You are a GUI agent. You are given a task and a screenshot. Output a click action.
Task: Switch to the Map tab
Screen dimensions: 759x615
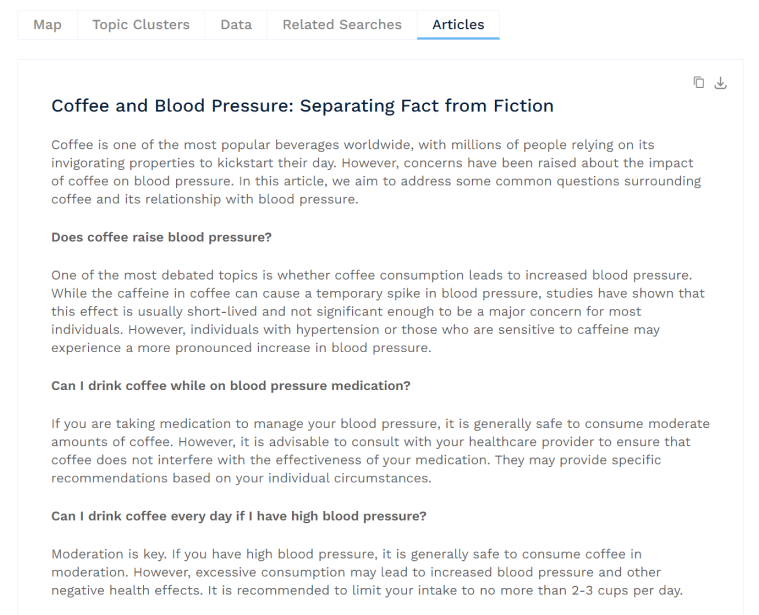click(x=47, y=25)
